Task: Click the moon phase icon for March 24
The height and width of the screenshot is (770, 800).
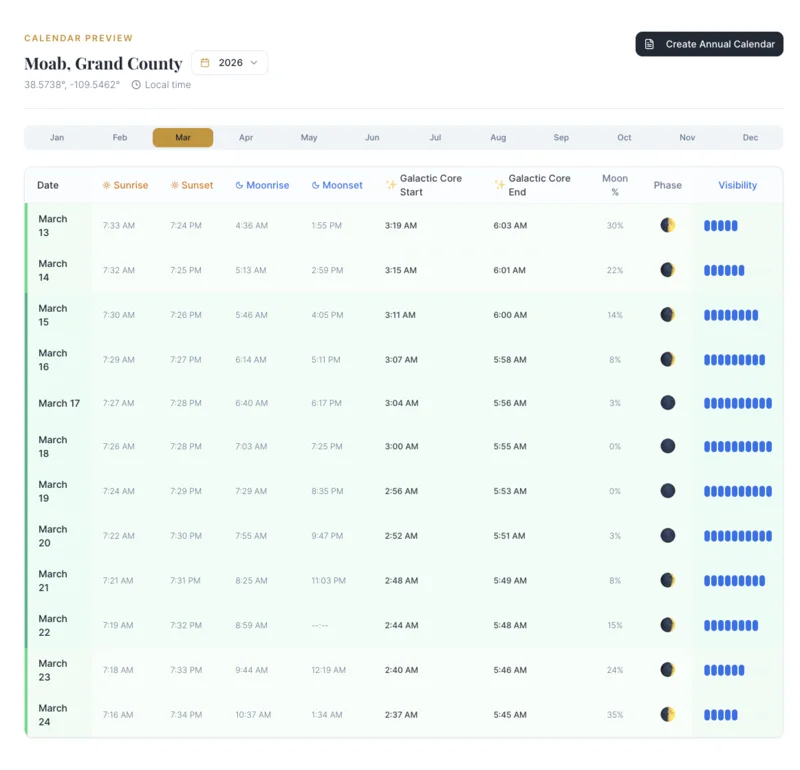Action: click(667, 714)
